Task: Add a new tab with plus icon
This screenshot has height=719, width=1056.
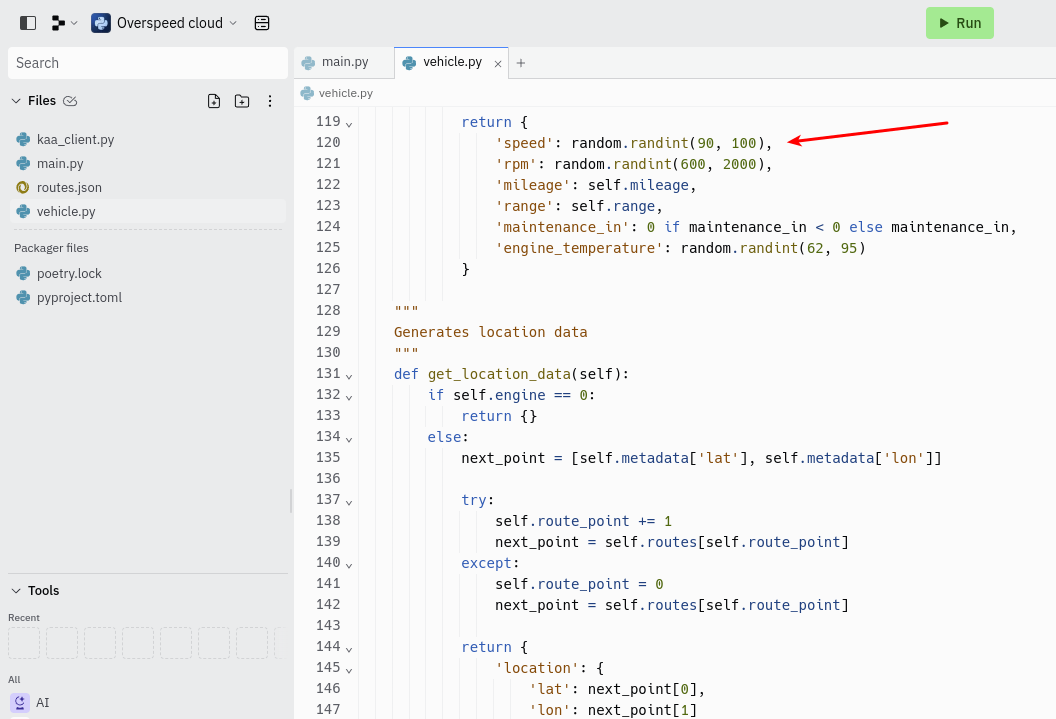Action: (x=521, y=63)
